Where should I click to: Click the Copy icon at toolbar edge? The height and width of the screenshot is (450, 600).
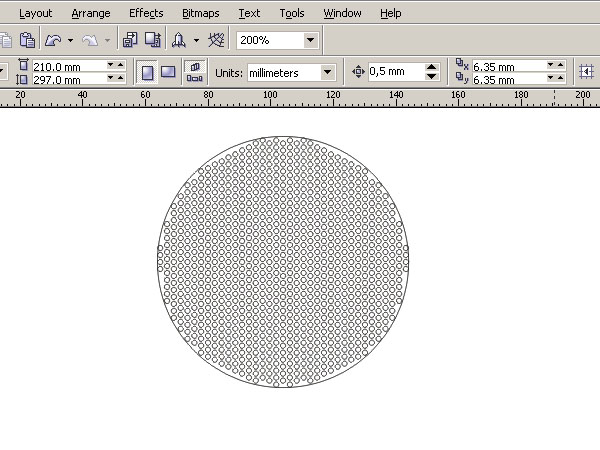tap(5, 40)
